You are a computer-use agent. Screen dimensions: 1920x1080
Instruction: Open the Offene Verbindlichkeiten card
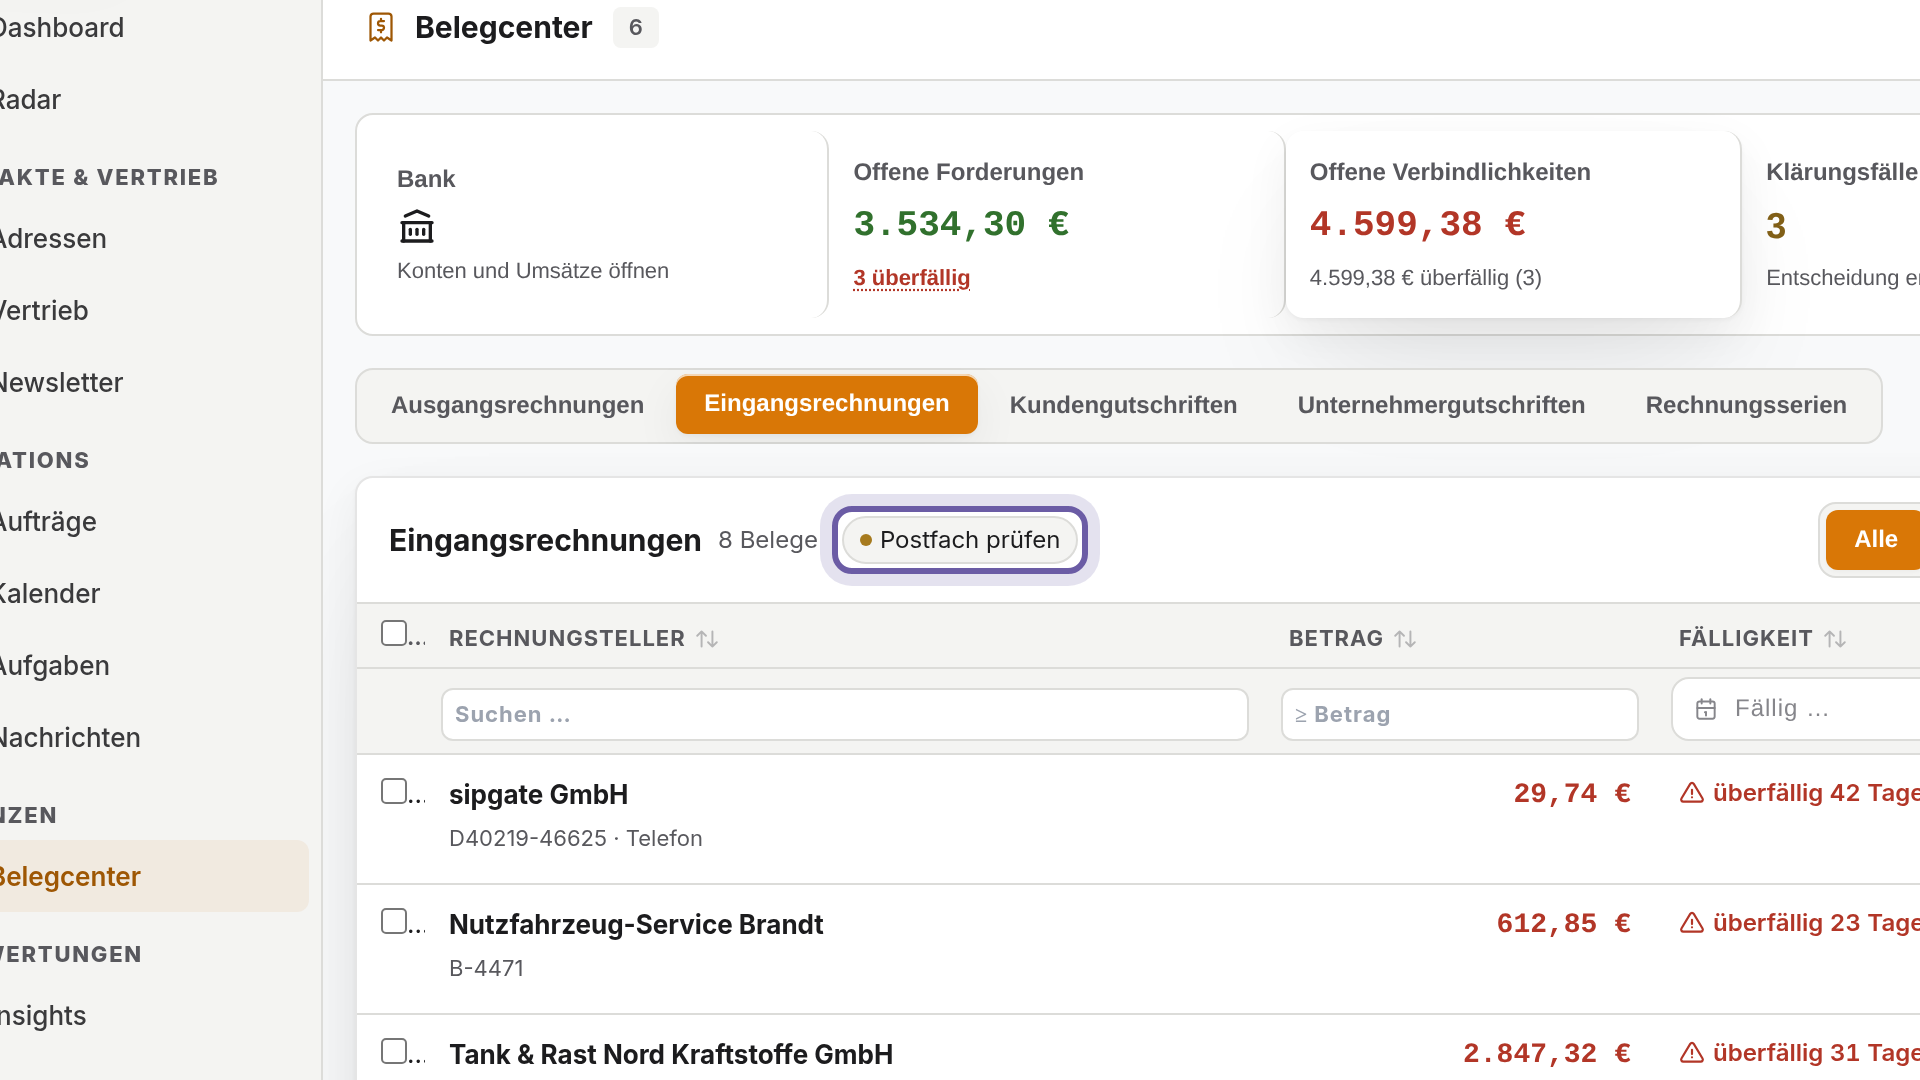(1513, 225)
